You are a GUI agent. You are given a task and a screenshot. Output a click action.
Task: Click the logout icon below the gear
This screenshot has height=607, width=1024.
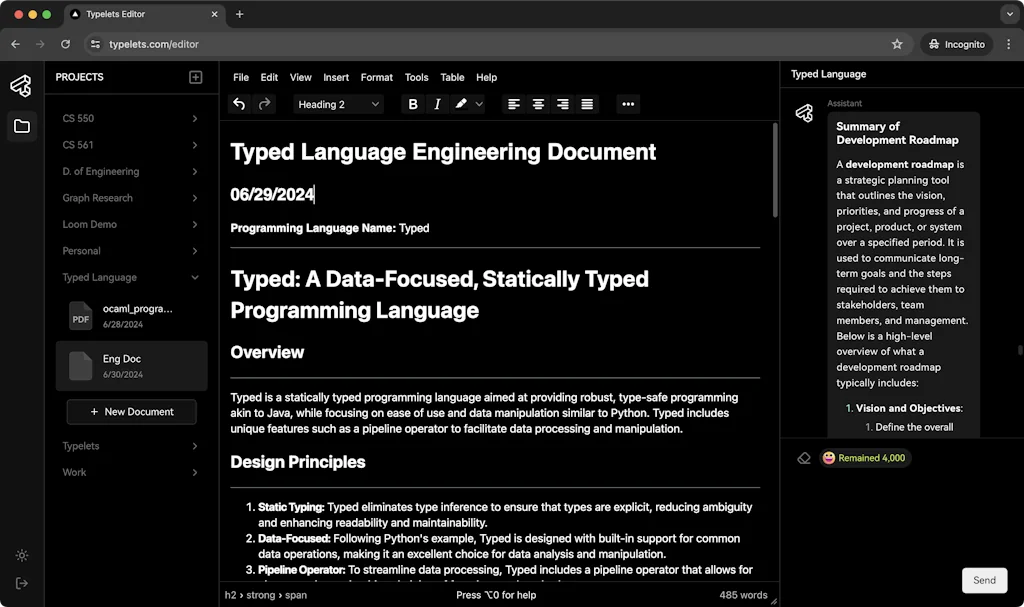click(22, 583)
